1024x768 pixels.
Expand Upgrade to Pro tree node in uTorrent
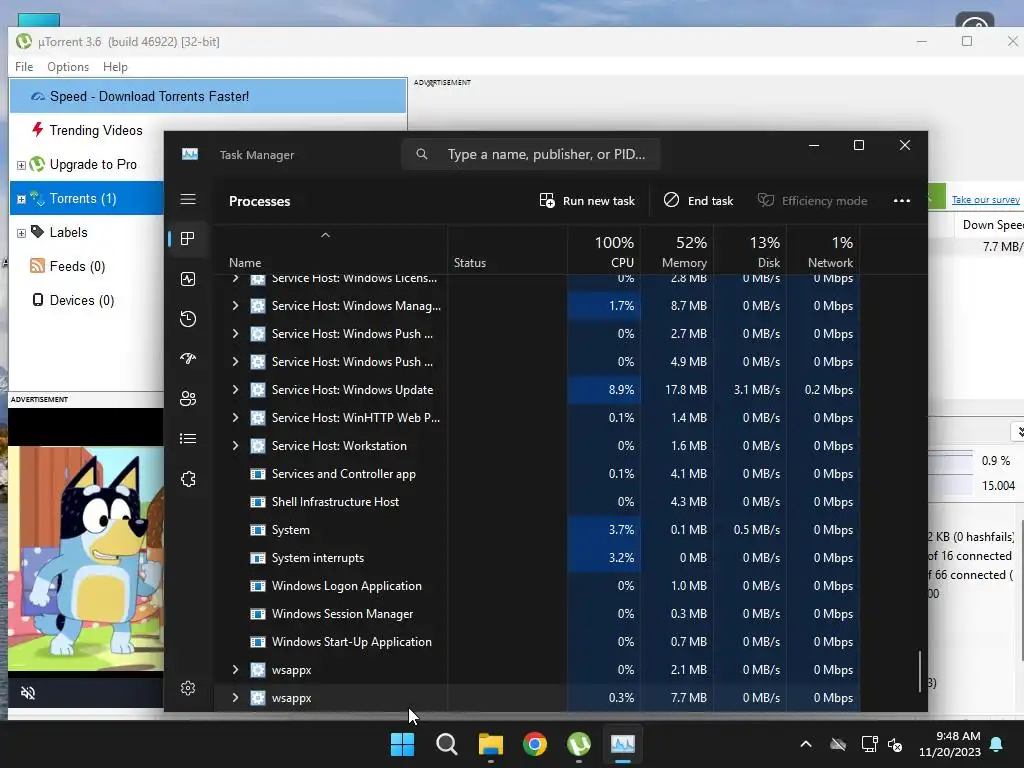point(21,165)
